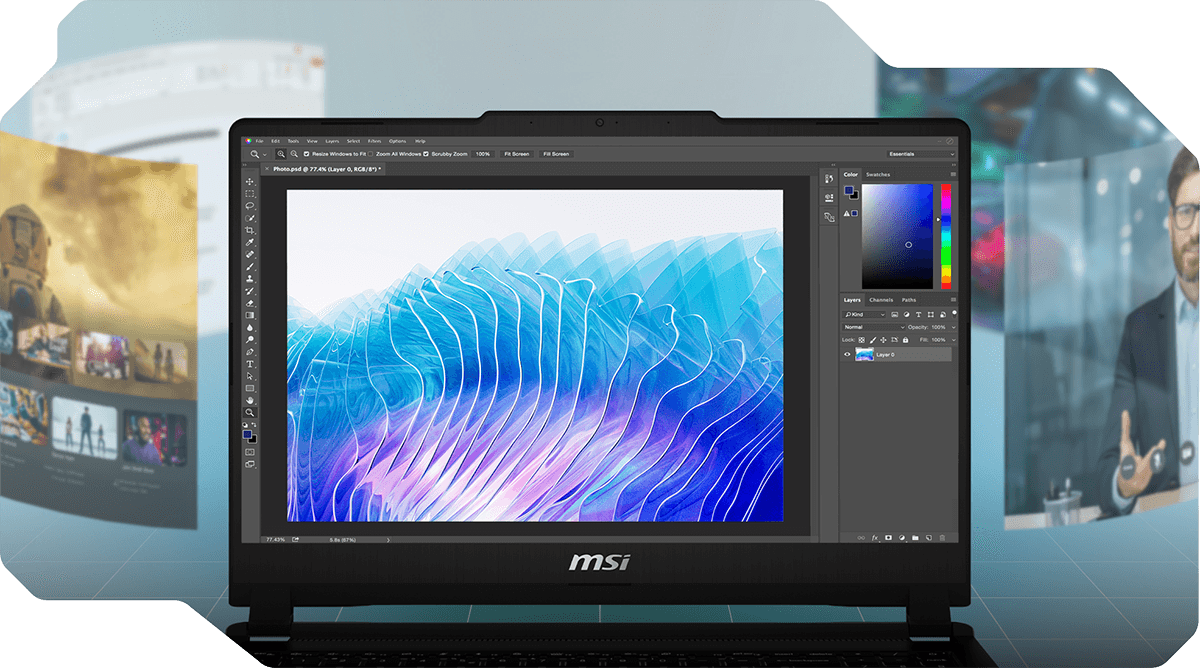Select the Eyedropper tool
Screen dimensions: 1200x668
250,242
